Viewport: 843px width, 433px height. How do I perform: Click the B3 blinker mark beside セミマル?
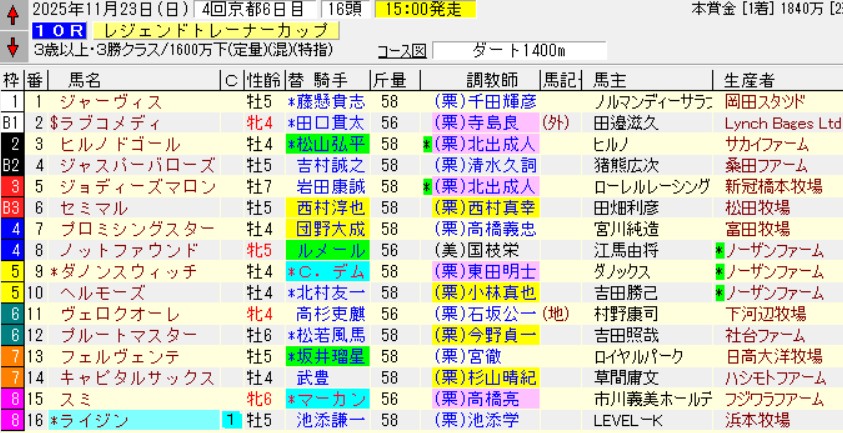point(12,208)
